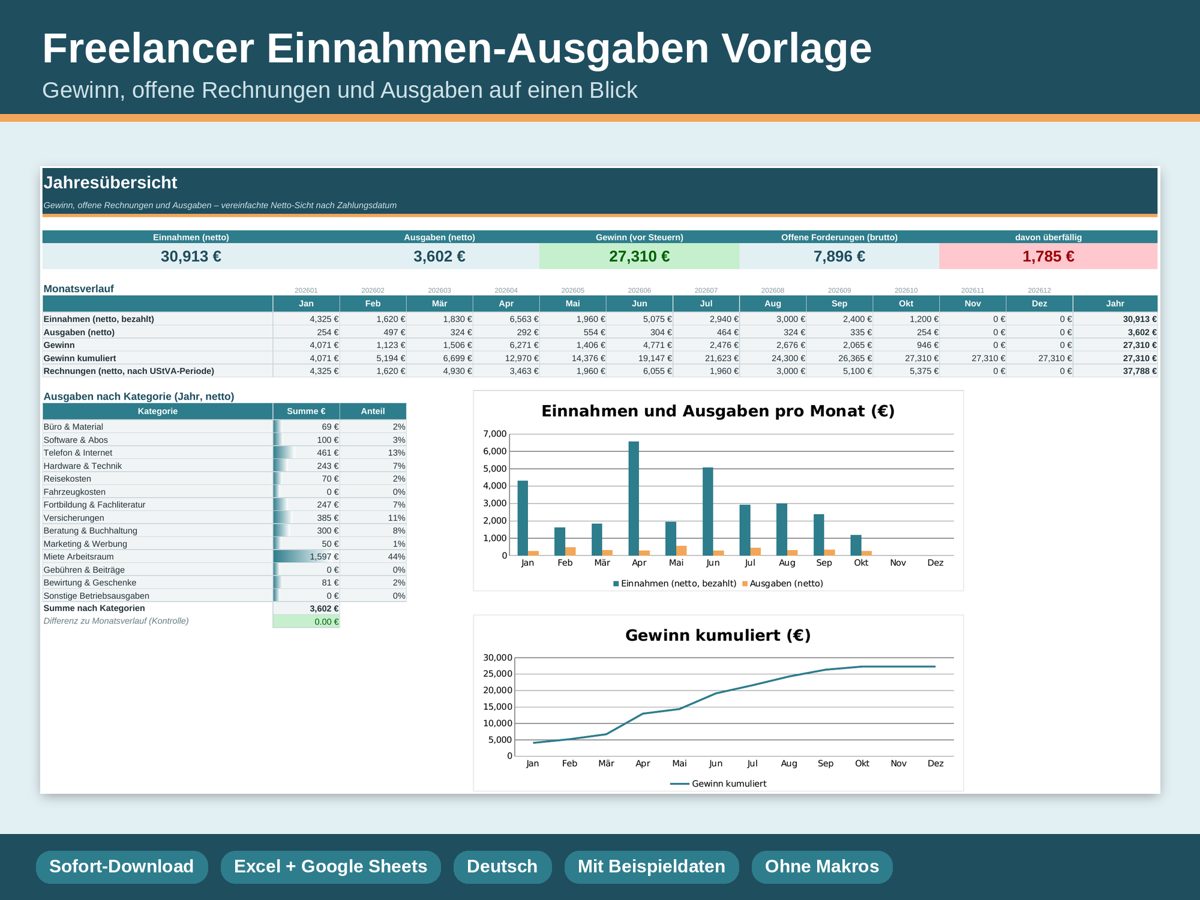The height and width of the screenshot is (900, 1200).
Task: Select the Deutsch badge
Action: click(502, 867)
